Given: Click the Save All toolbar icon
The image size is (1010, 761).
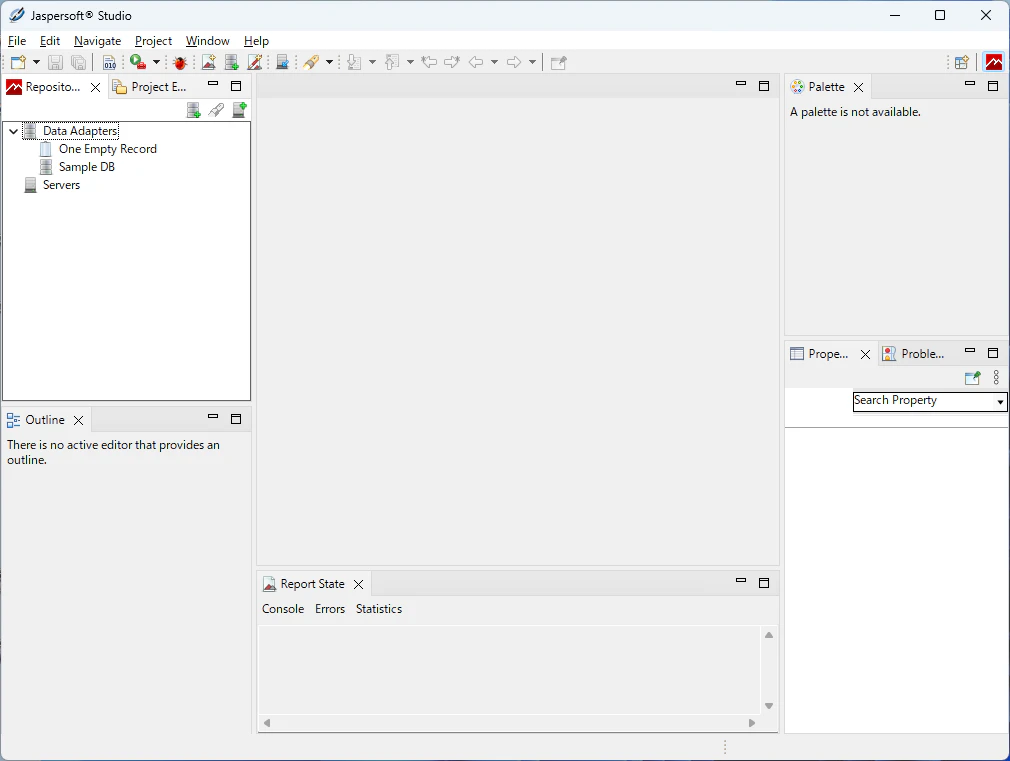Looking at the screenshot, I should tap(79, 63).
